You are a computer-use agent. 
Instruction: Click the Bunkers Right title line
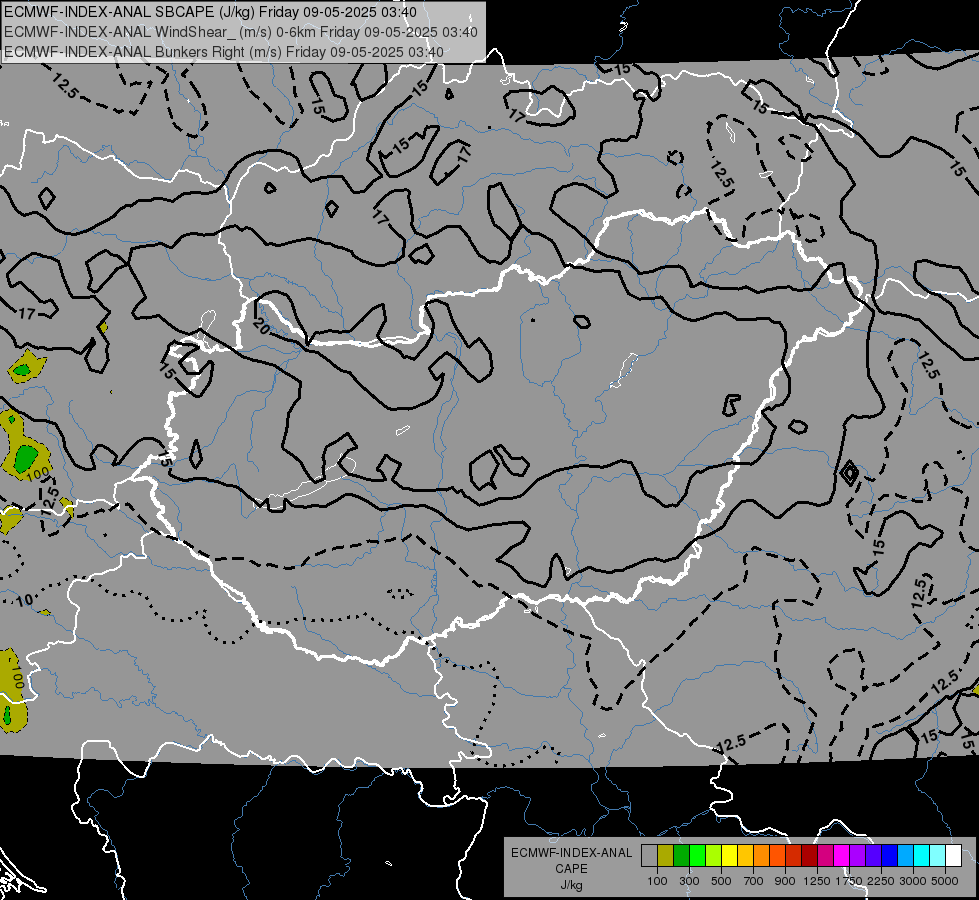(224, 52)
